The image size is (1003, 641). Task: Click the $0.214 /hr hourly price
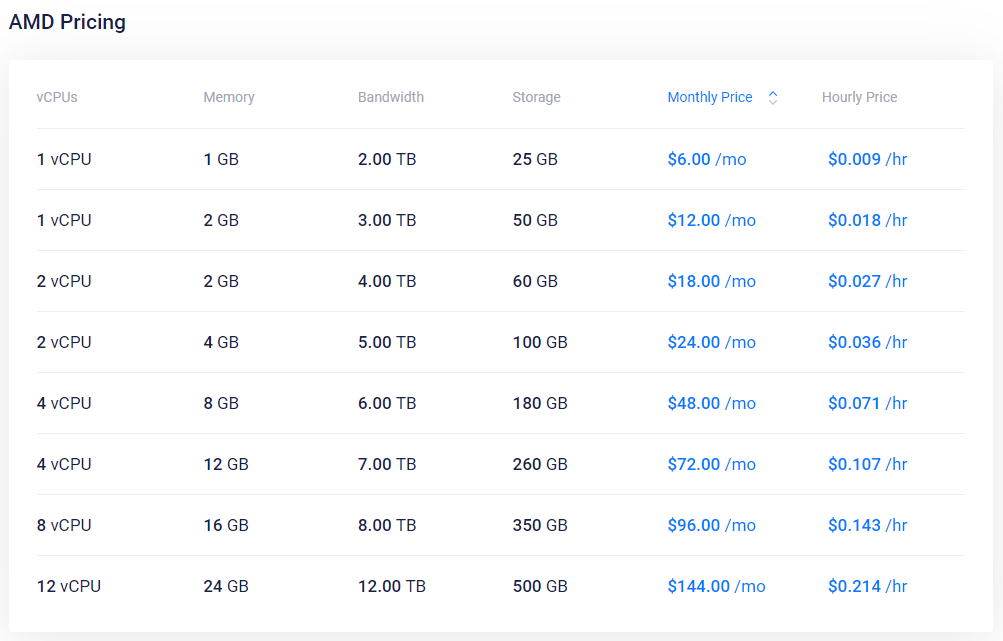click(867, 586)
